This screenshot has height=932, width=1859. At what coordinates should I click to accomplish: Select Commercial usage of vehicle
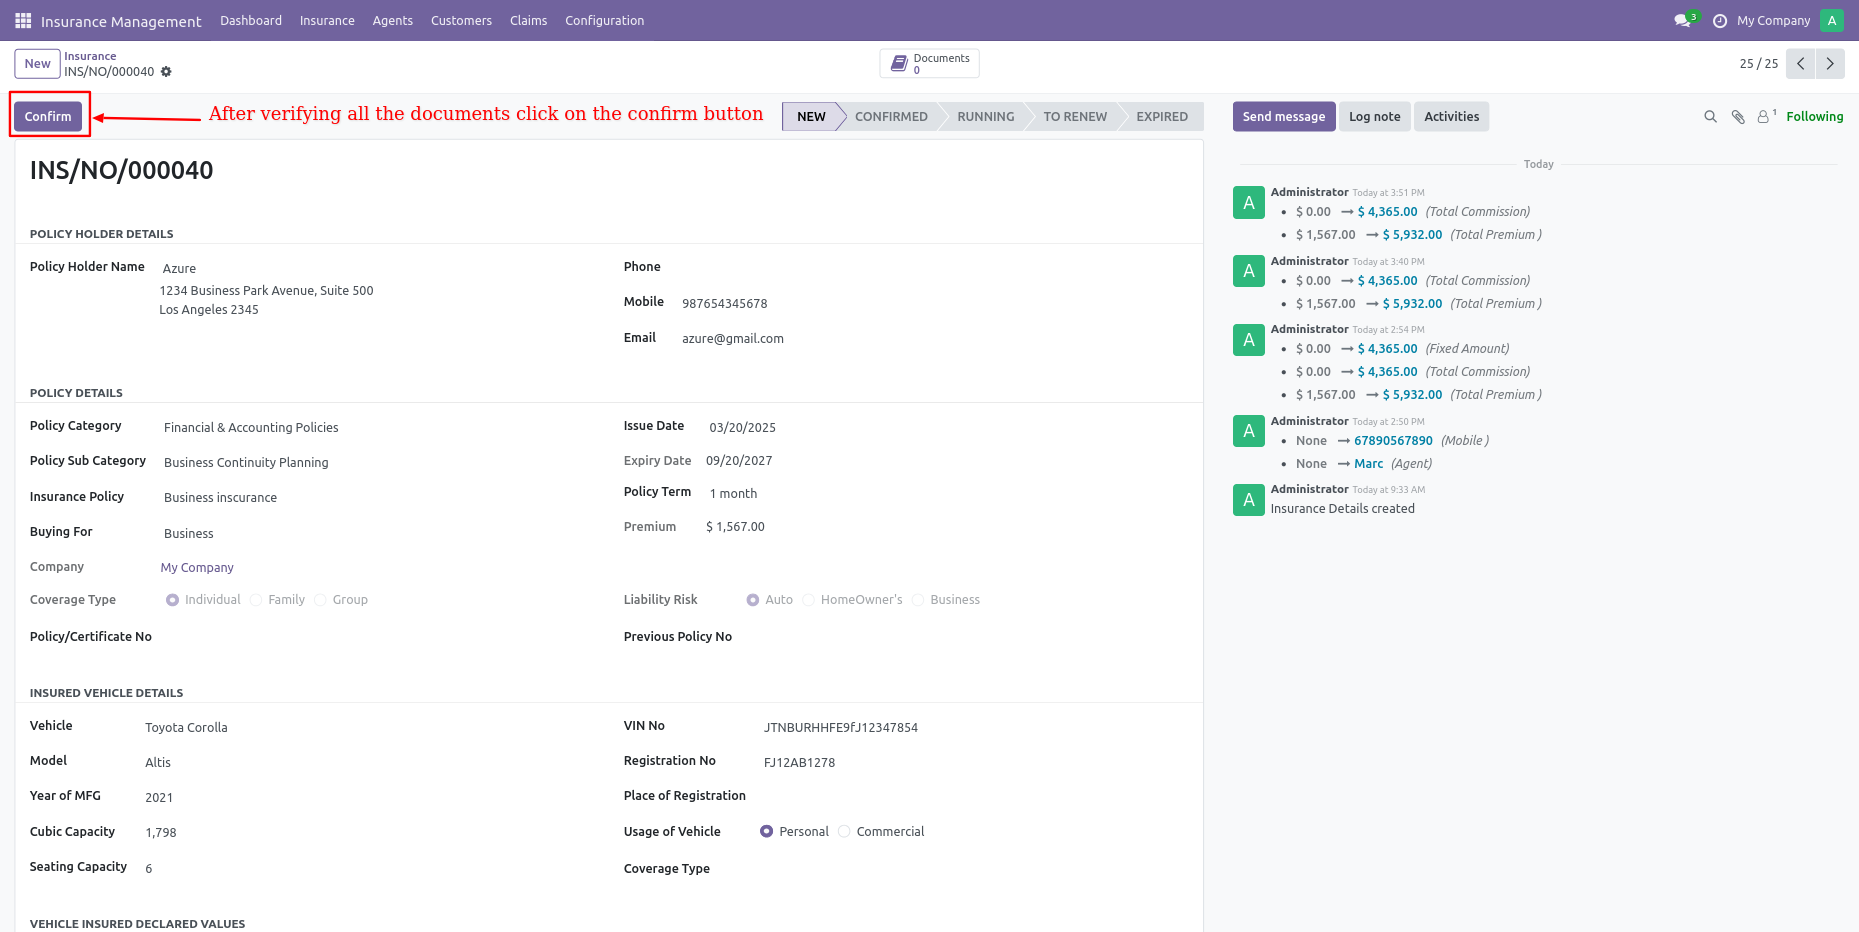click(844, 832)
